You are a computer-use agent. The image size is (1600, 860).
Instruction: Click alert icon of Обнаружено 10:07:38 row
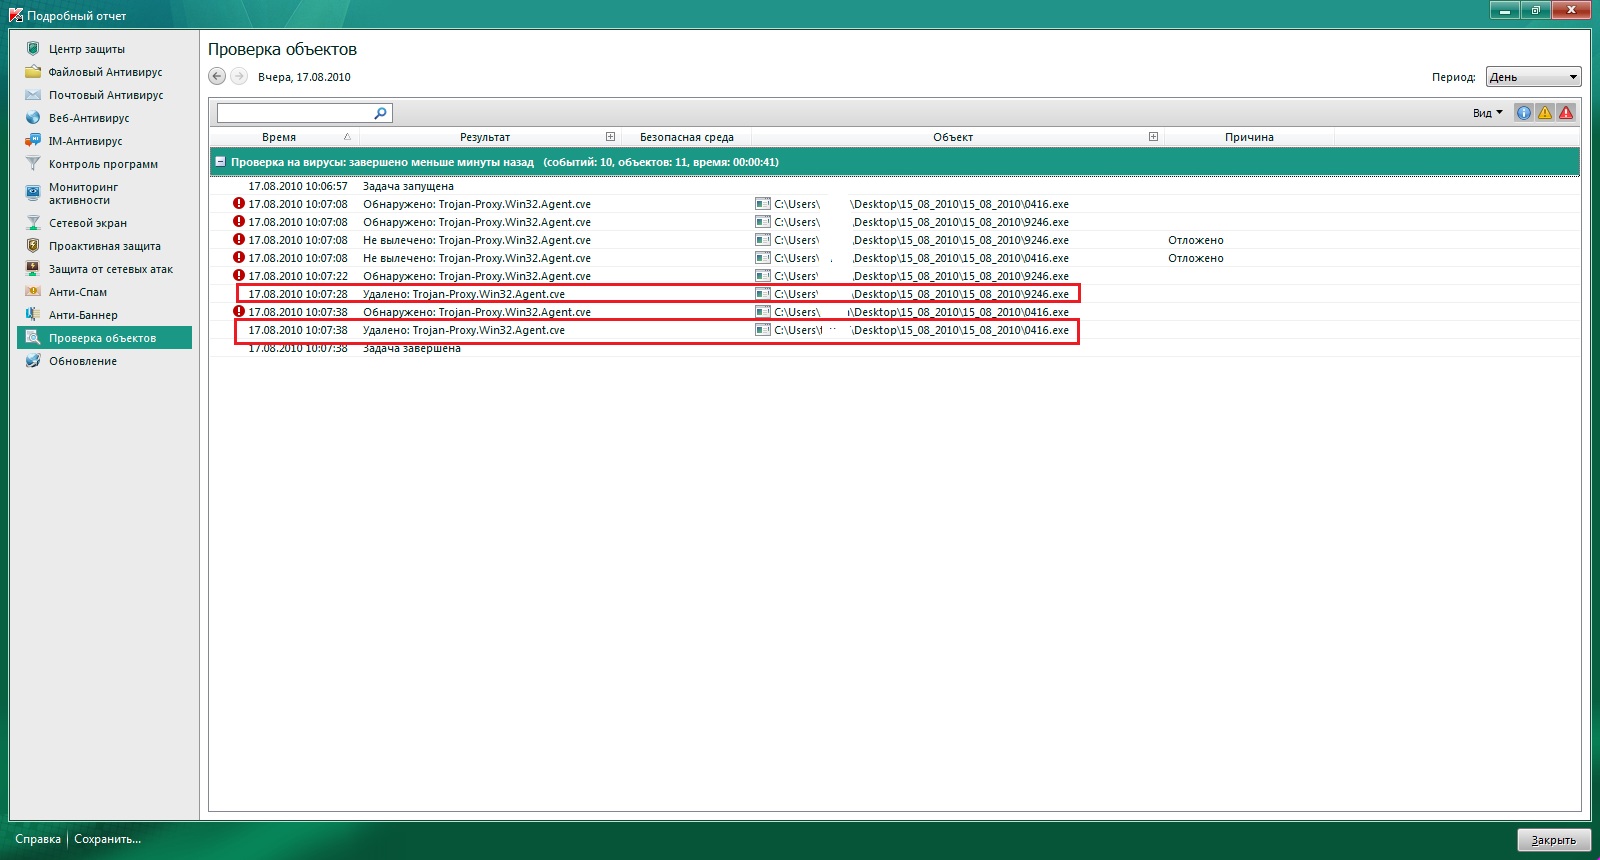(239, 311)
